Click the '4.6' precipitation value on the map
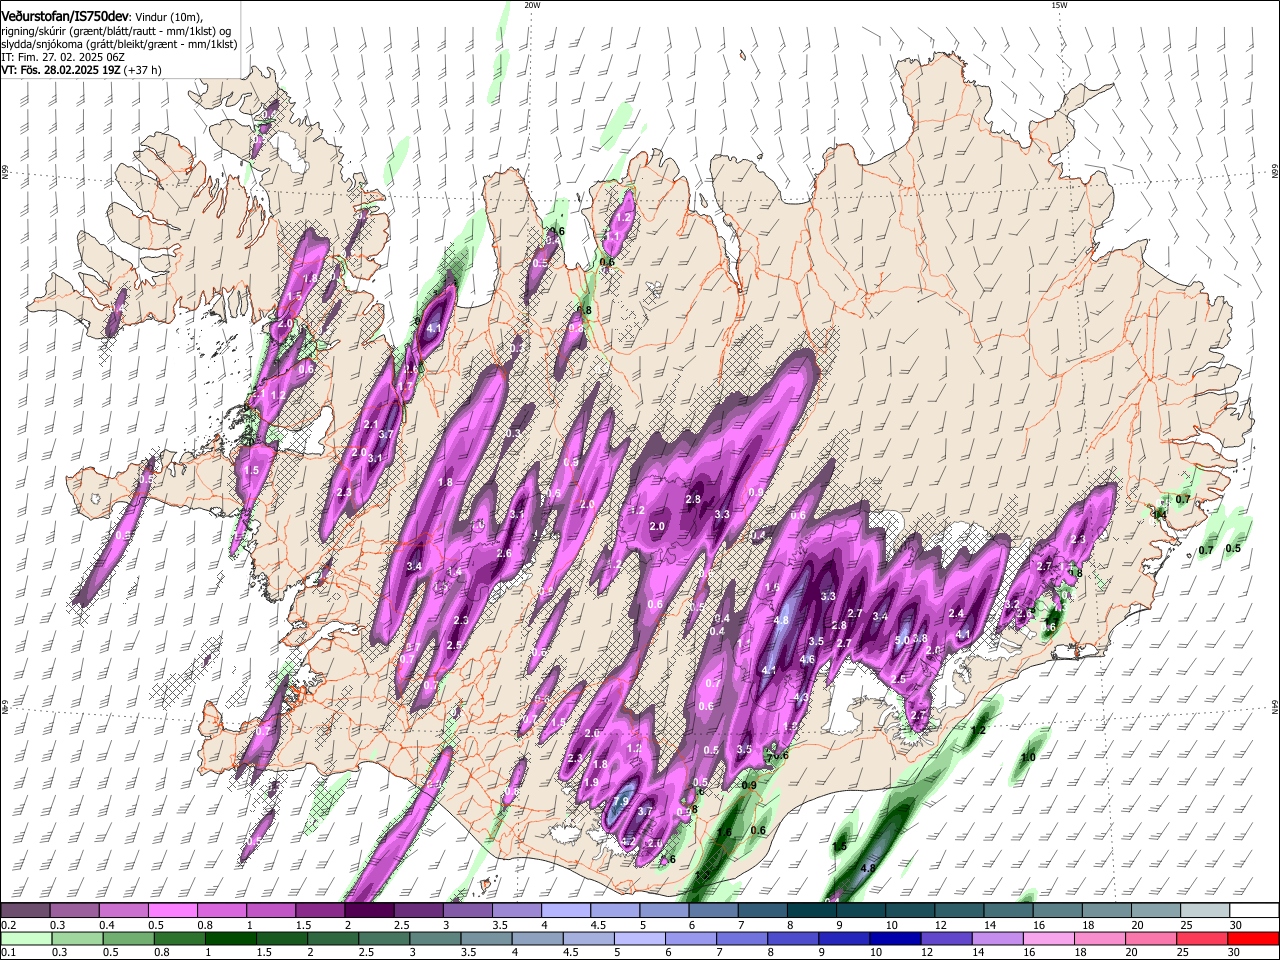Viewport: 1280px width, 960px height. point(808,660)
